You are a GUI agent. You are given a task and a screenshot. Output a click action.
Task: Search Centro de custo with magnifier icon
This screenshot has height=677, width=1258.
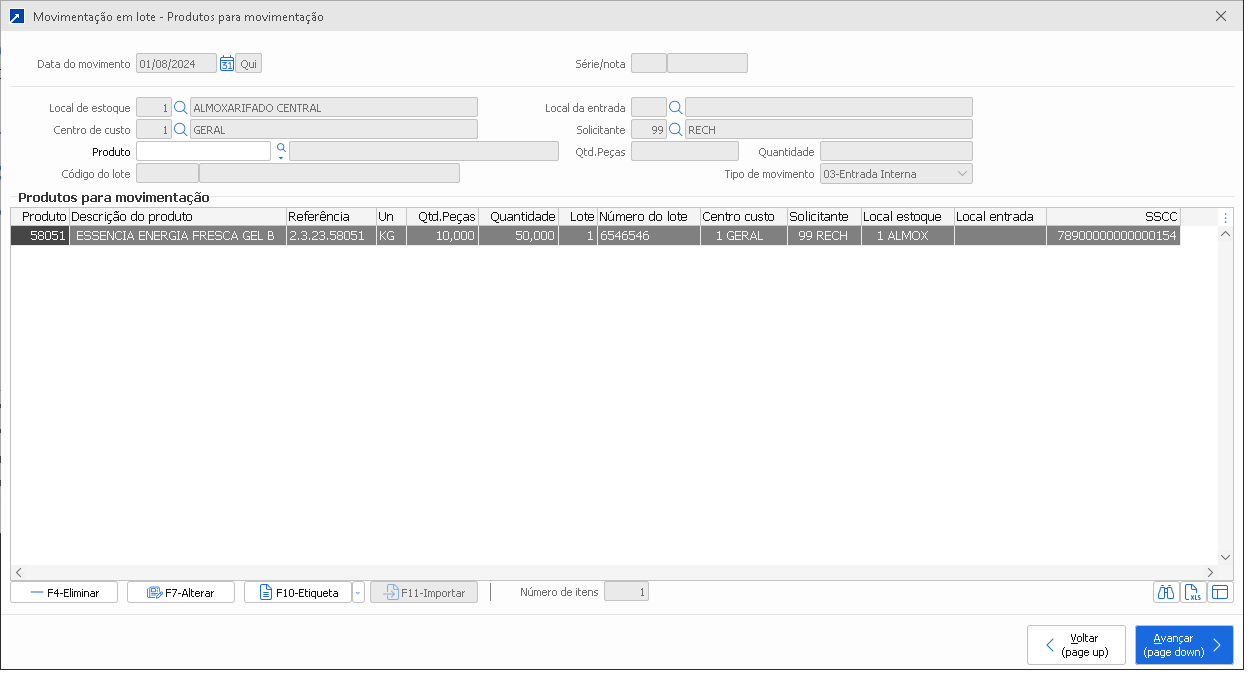(x=181, y=130)
